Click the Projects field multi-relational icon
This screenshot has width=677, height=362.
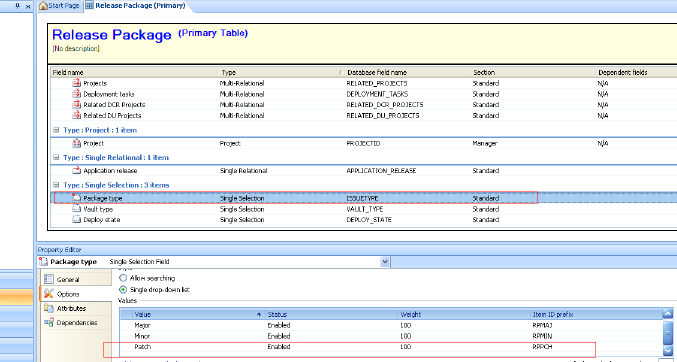[x=76, y=83]
